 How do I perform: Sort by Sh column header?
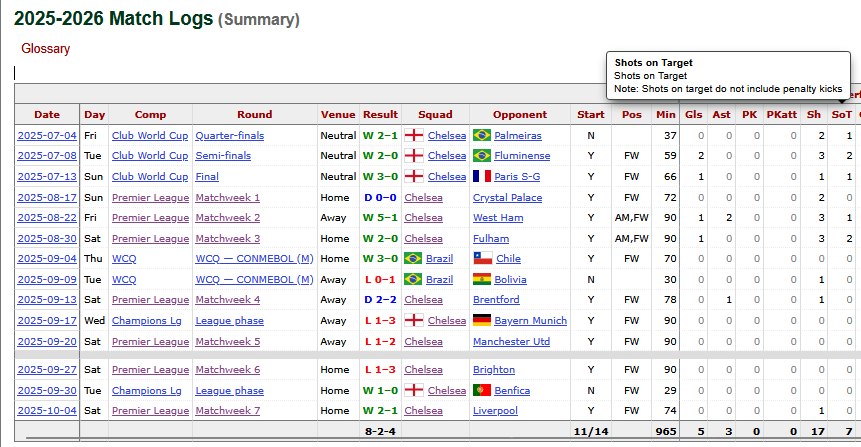pyautogui.click(x=814, y=114)
